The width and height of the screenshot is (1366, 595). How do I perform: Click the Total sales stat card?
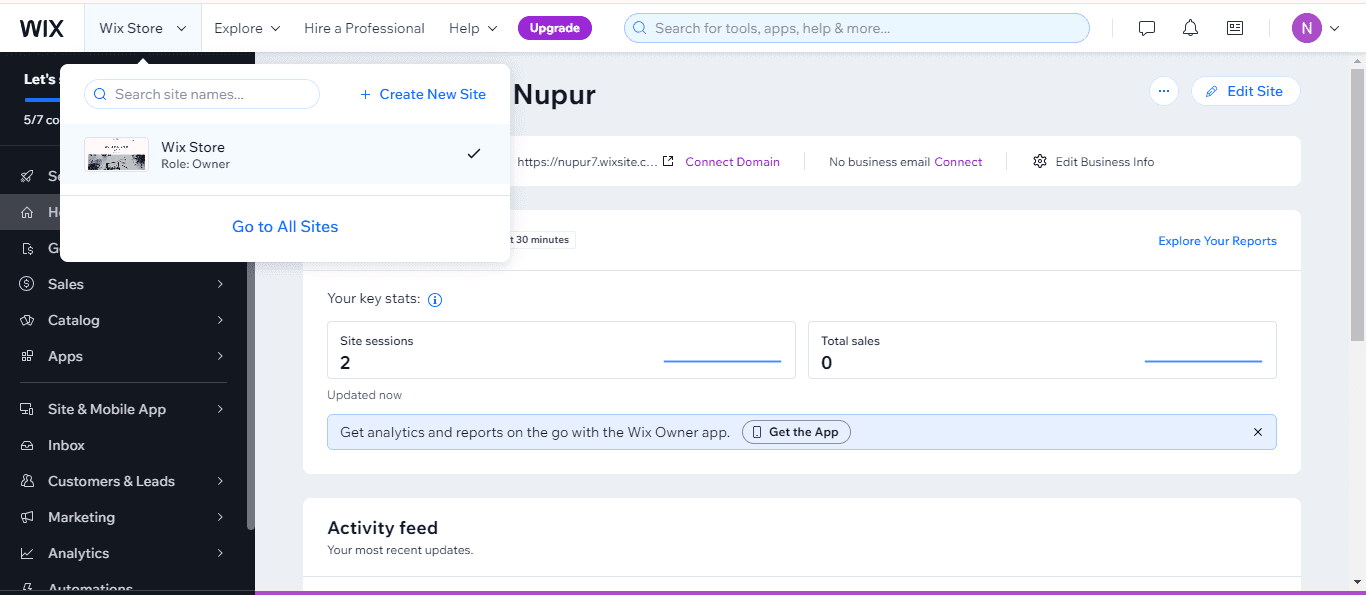tap(1042, 350)
